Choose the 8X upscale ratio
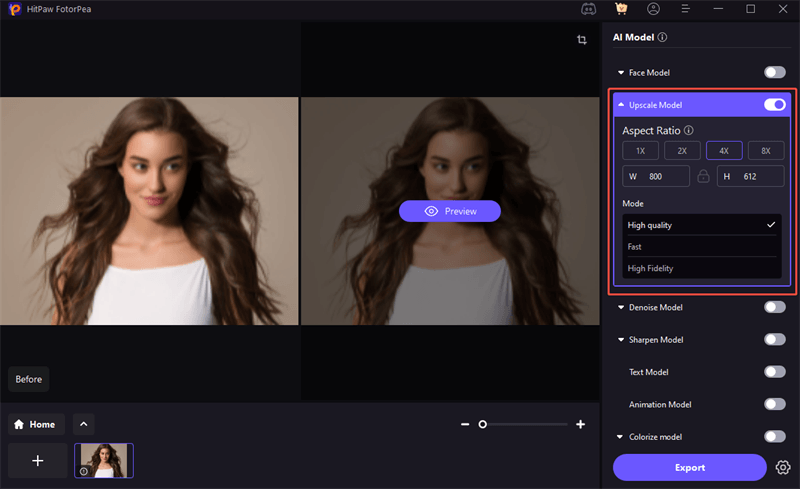Screen dimensions: 800x489 pyautogui.click(x=766, y=151)
